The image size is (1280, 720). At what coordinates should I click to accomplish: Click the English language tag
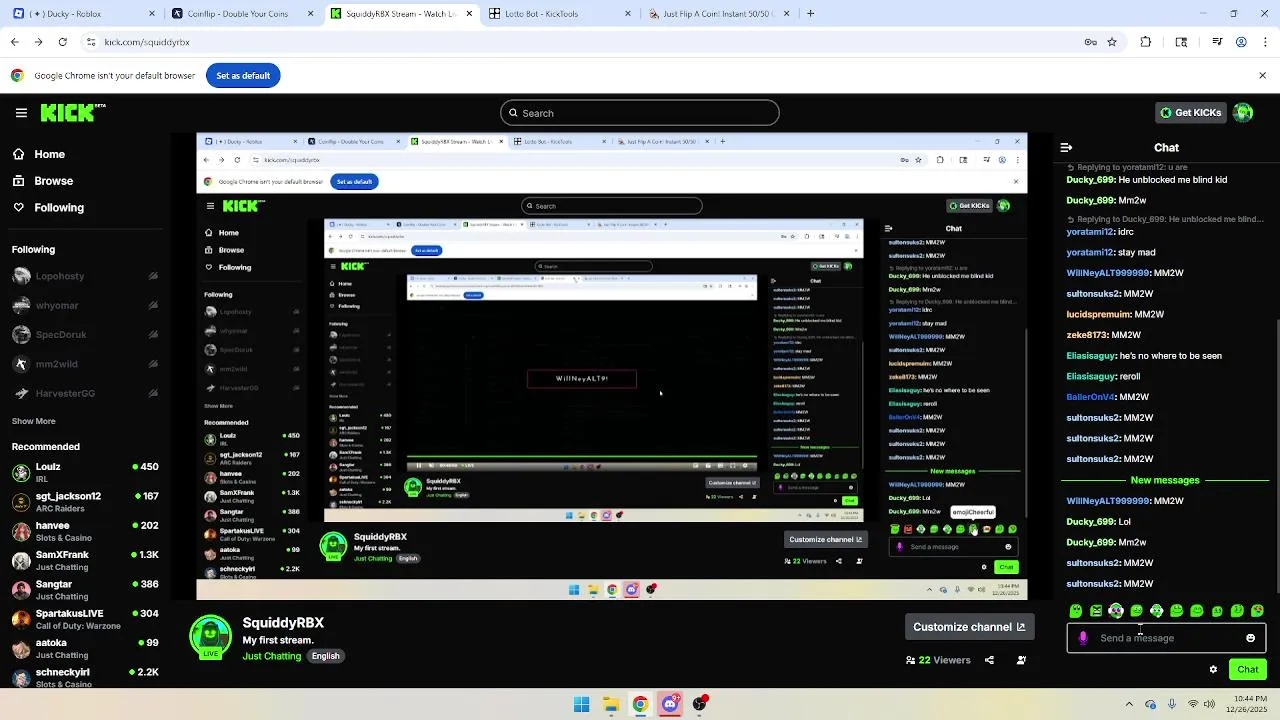325,656
